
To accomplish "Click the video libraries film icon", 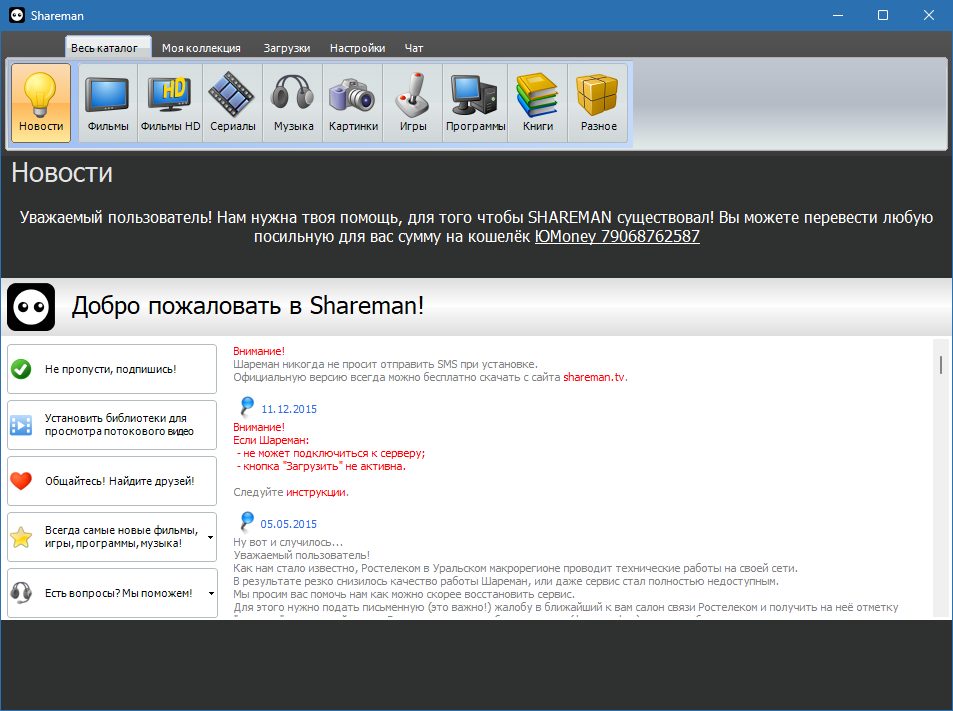I will coord(21,425).
